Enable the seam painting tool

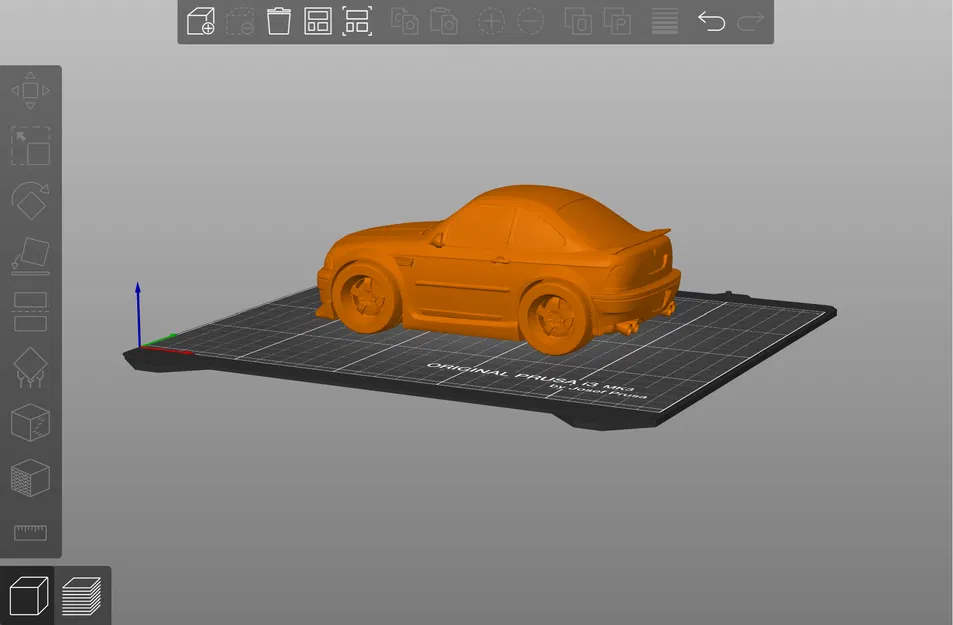coord(31,423)
